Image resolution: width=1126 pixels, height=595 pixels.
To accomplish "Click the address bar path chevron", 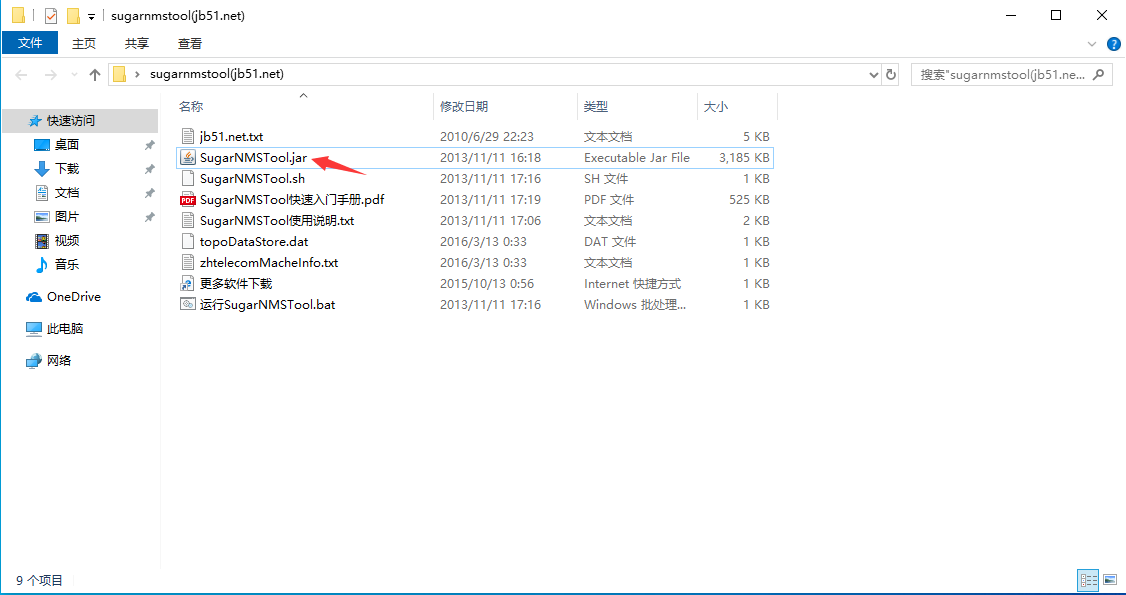I will 136,74.
